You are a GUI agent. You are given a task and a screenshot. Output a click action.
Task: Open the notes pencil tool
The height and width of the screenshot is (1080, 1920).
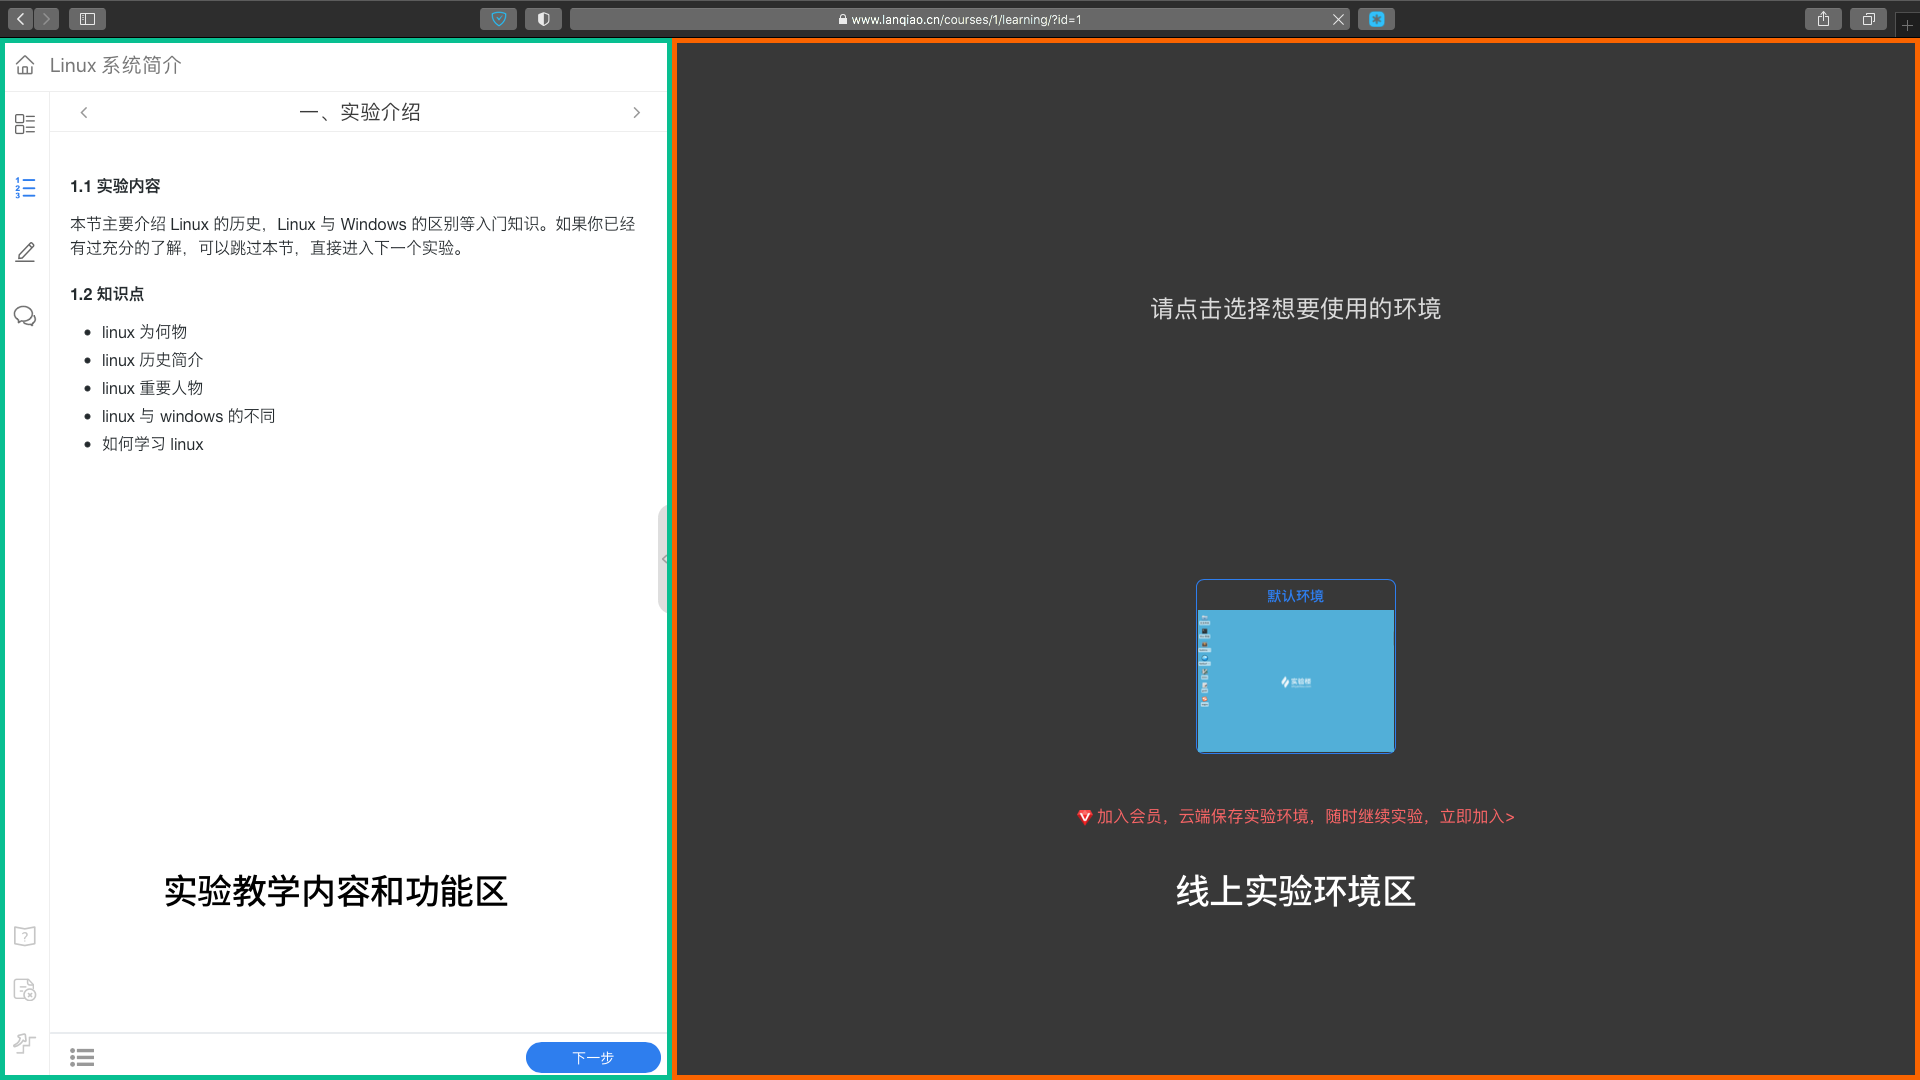[x=25, y=252]
